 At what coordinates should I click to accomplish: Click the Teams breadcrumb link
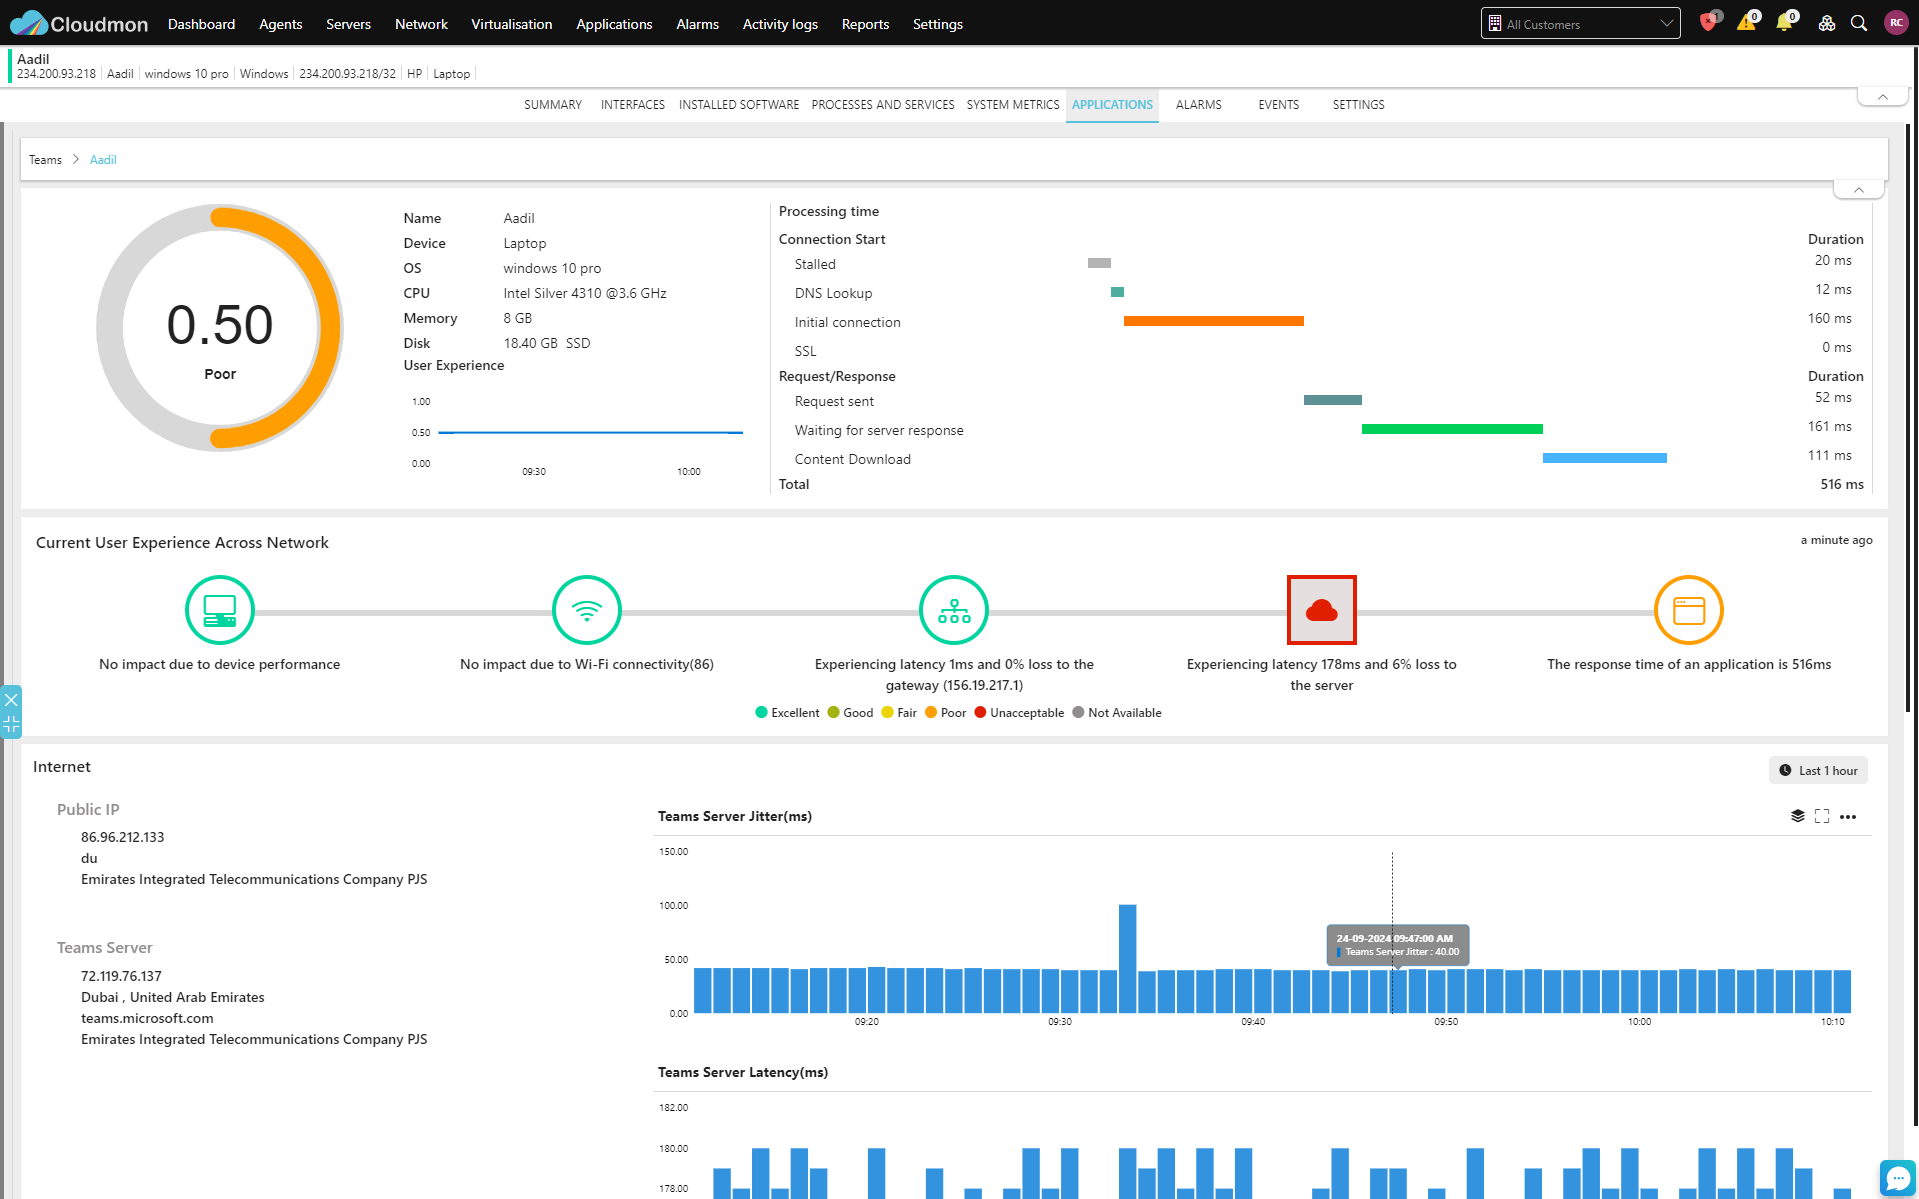45,160
